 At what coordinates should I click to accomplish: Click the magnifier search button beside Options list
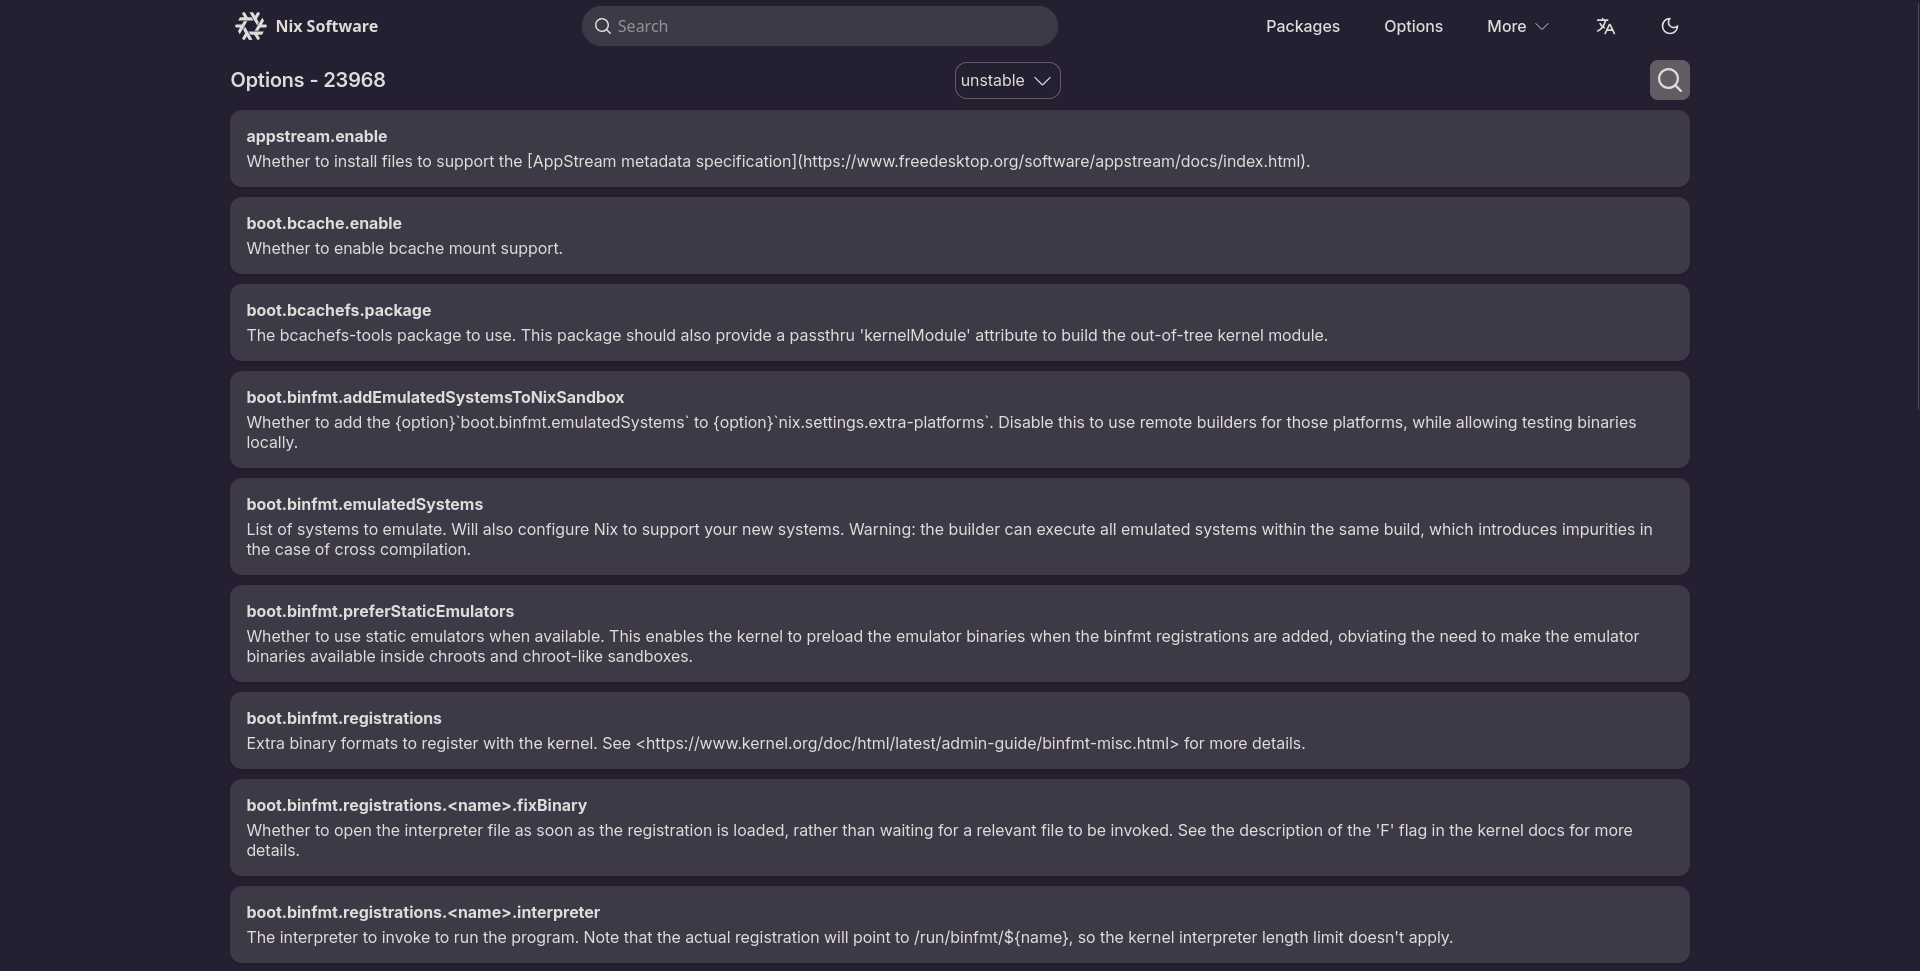(x=1669, y=80)
